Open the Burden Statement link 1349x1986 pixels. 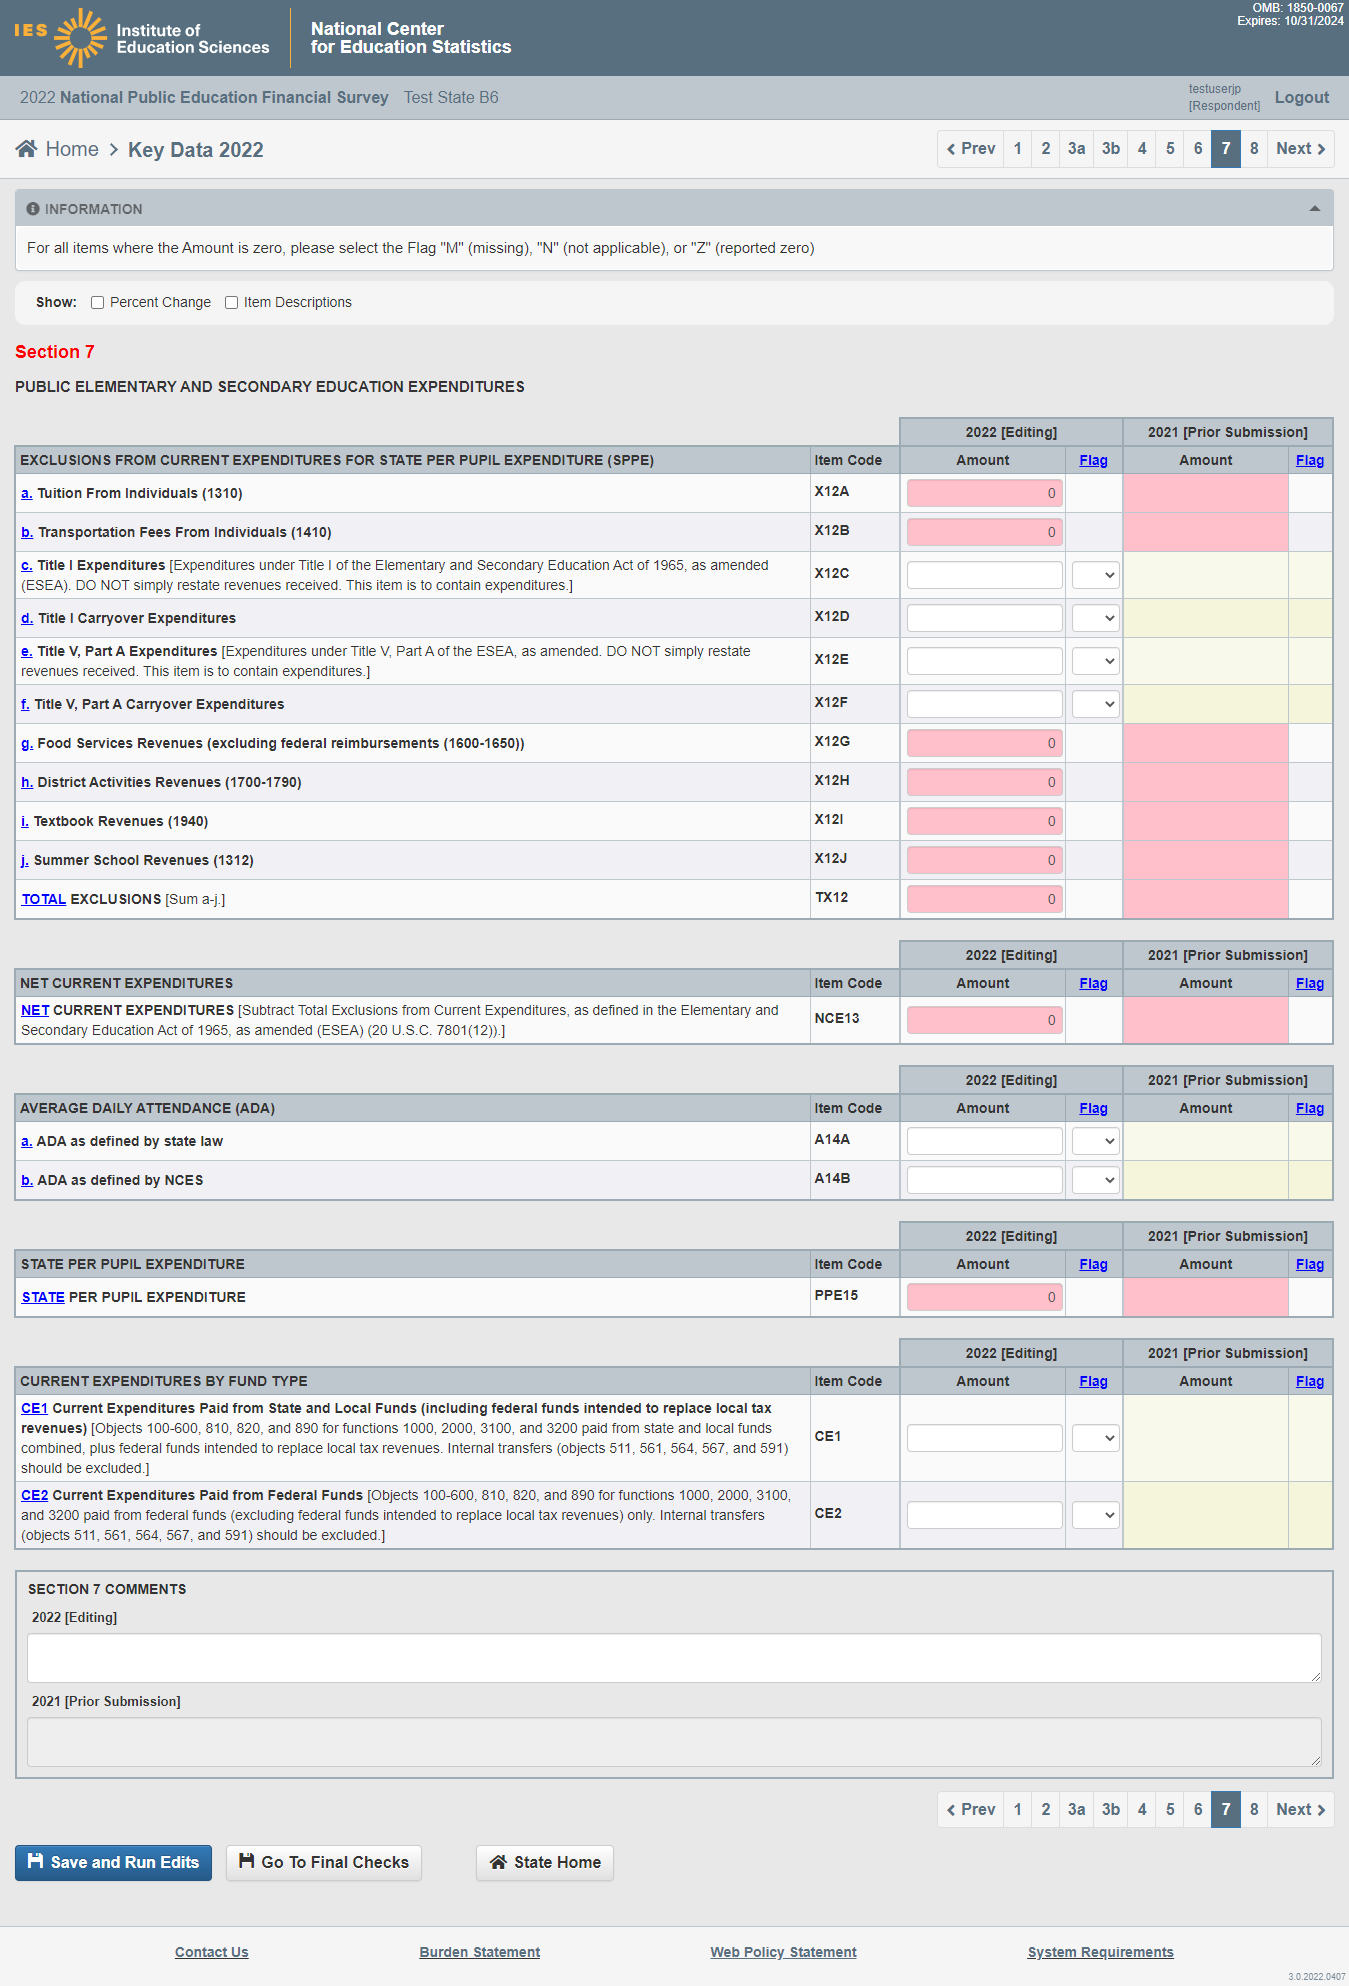coord(480,1952)
